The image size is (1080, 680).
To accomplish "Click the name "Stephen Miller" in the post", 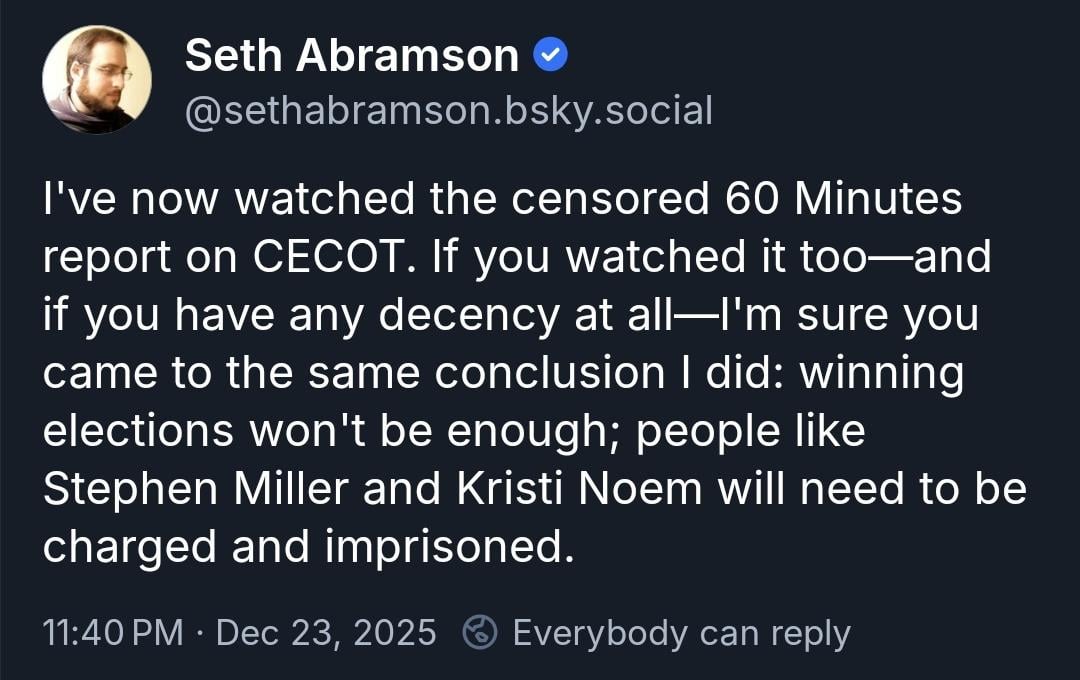I will pyautogui.click(x=195, y=490).
